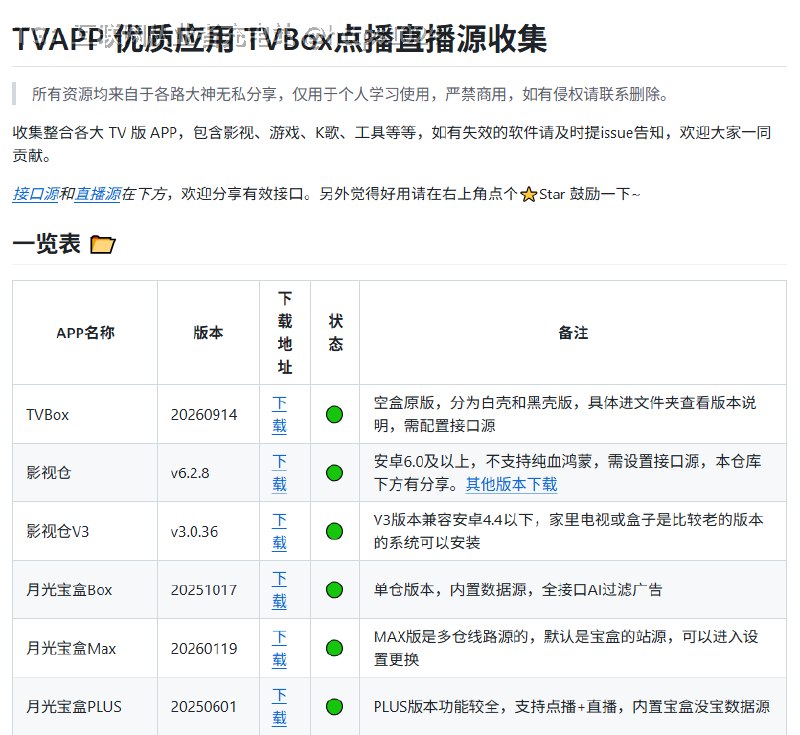
Task: Click the 一览表 heading
Action: click(46, 244)
